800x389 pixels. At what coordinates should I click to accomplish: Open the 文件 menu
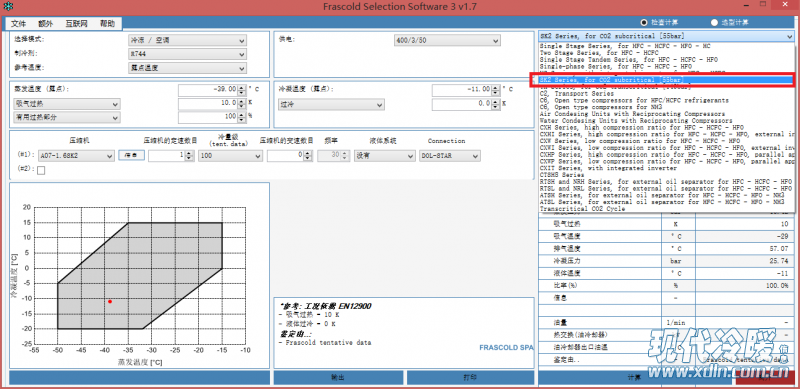tap(18, 23)
